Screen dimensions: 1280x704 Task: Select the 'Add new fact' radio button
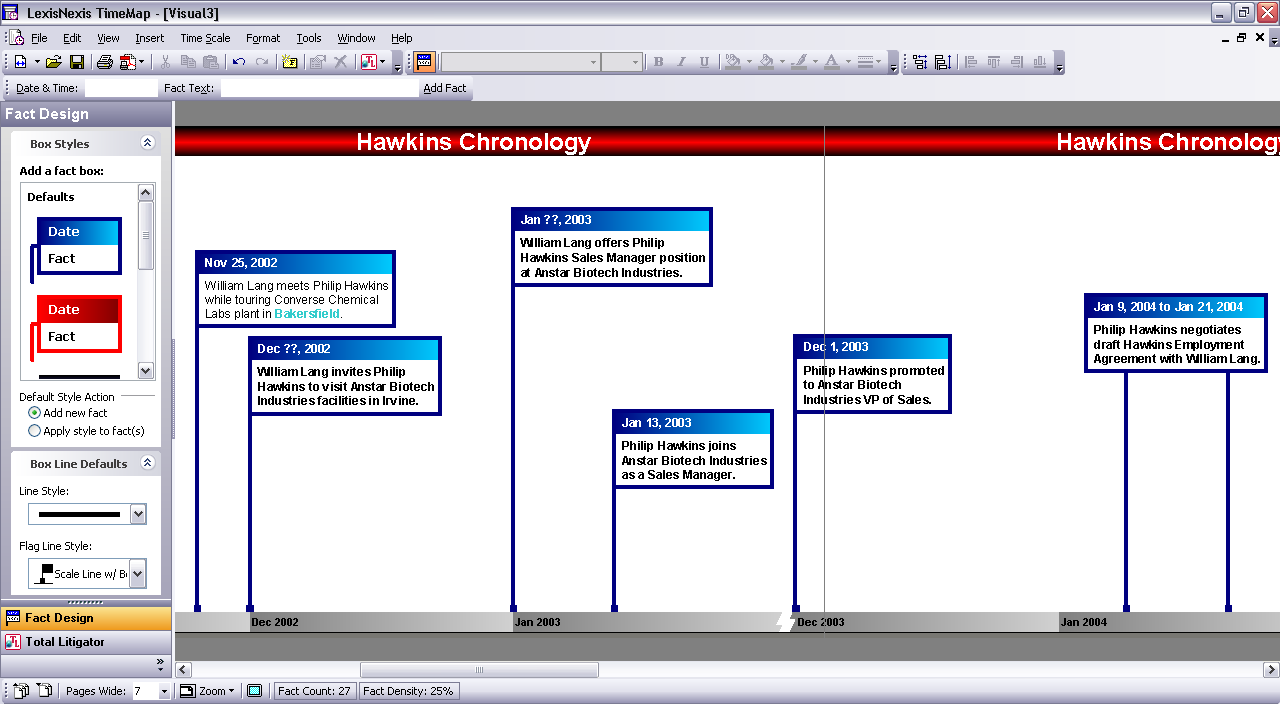[x=35, y=413]
